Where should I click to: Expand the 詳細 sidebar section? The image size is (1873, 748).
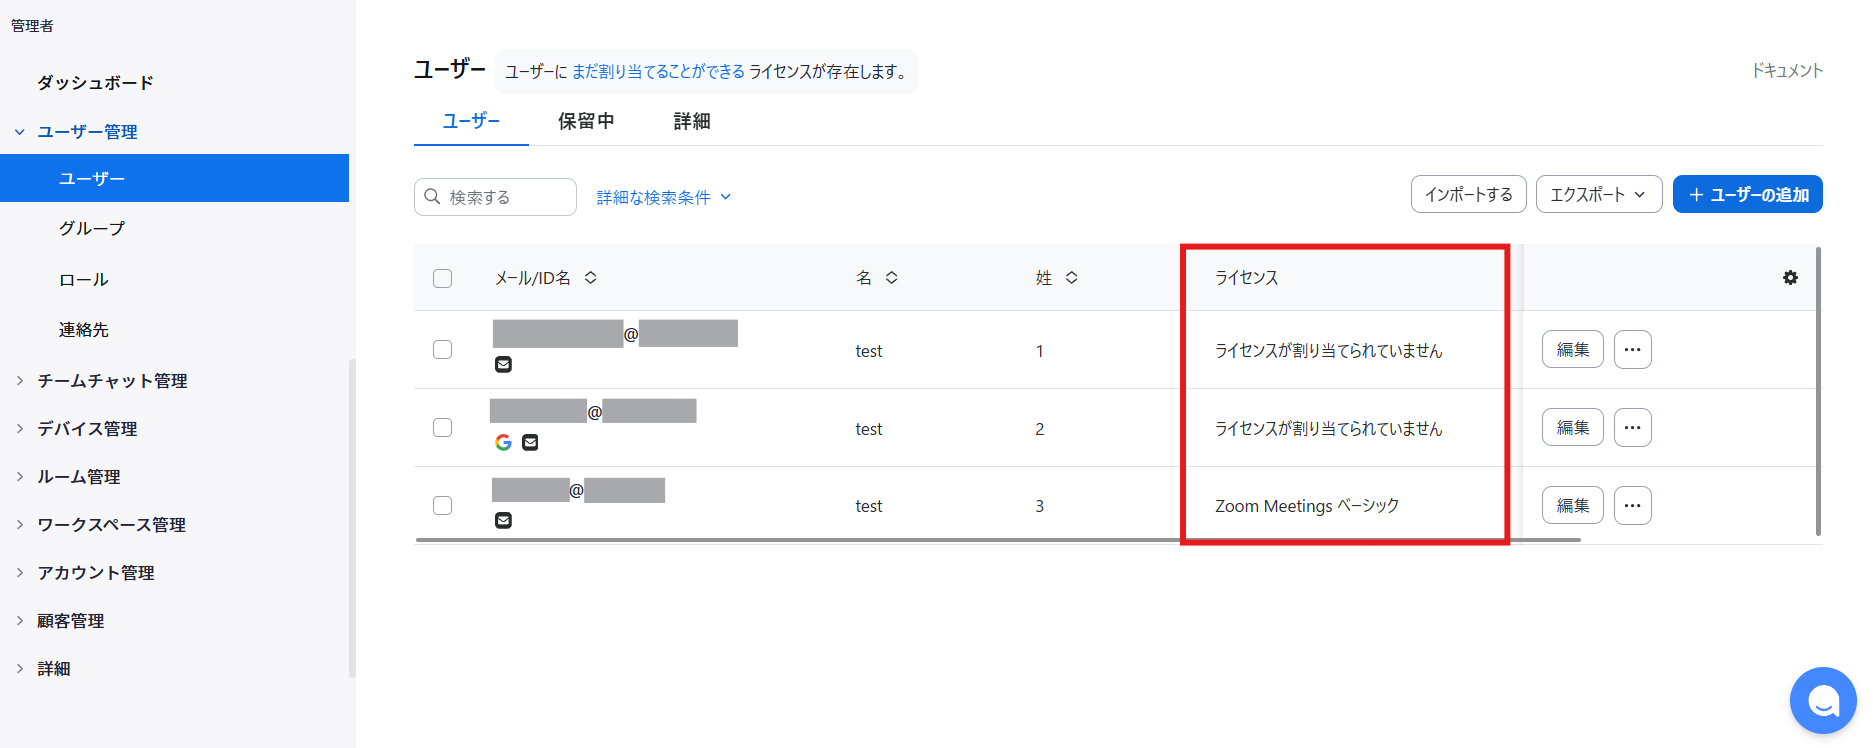(x=19, y=669)
